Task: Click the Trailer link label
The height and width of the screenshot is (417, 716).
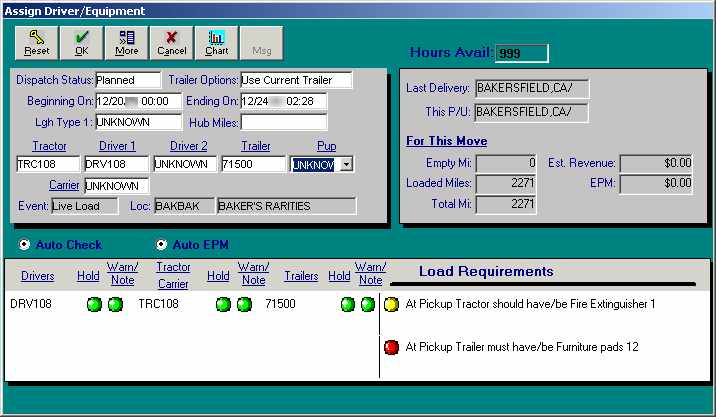Action: (x=256, y=146)
